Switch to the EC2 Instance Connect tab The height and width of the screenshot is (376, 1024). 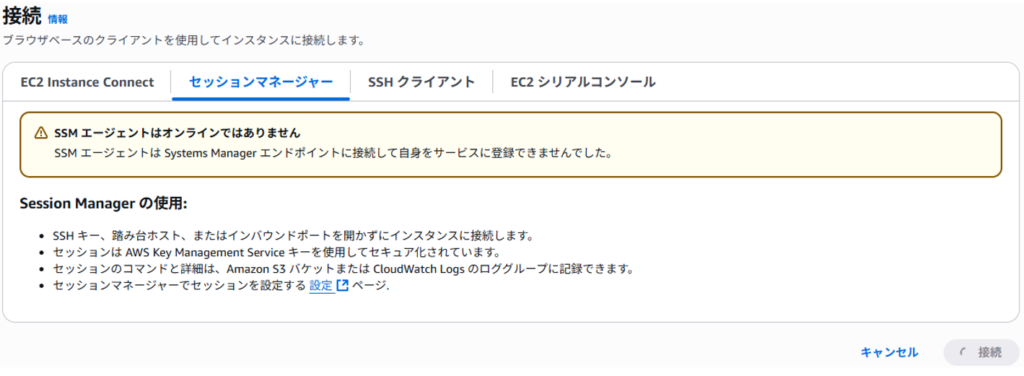[x=88, y=82]
